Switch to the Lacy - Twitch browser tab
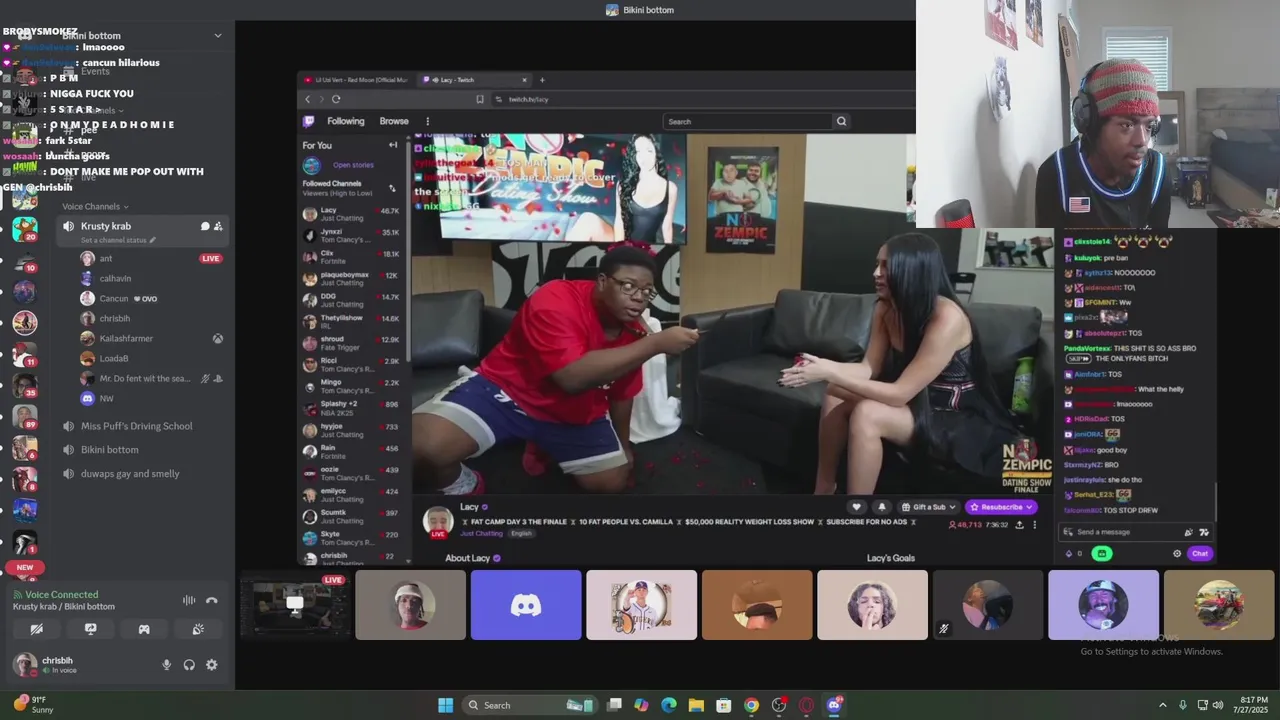This screenshot has width=1280, height=720. point(475,80)
